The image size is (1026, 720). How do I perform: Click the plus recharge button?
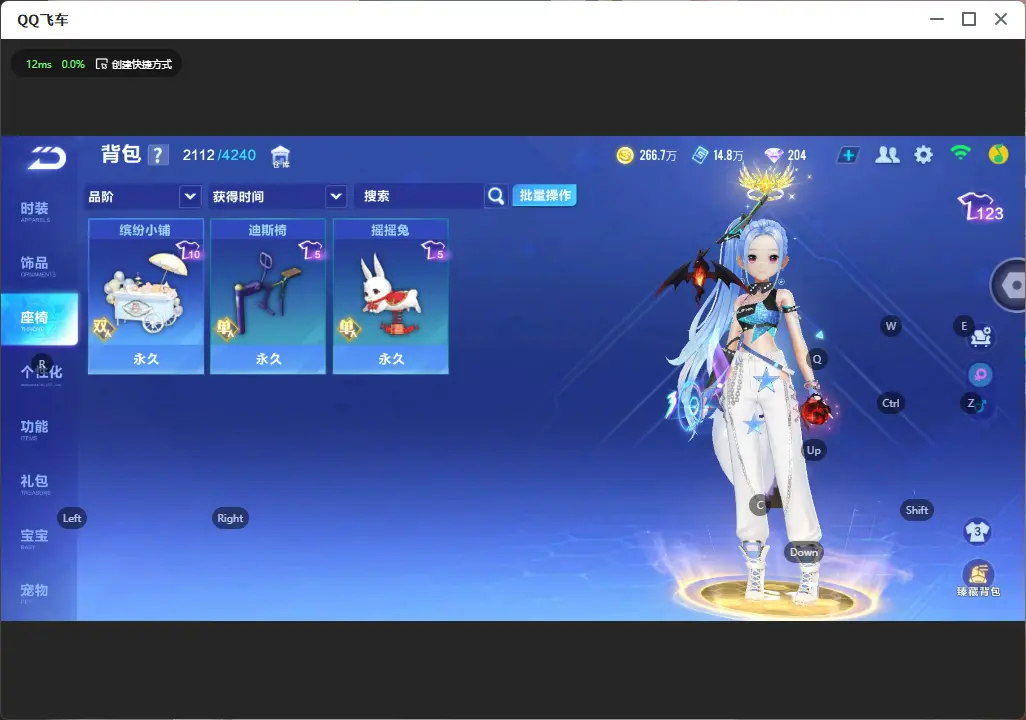848,155
